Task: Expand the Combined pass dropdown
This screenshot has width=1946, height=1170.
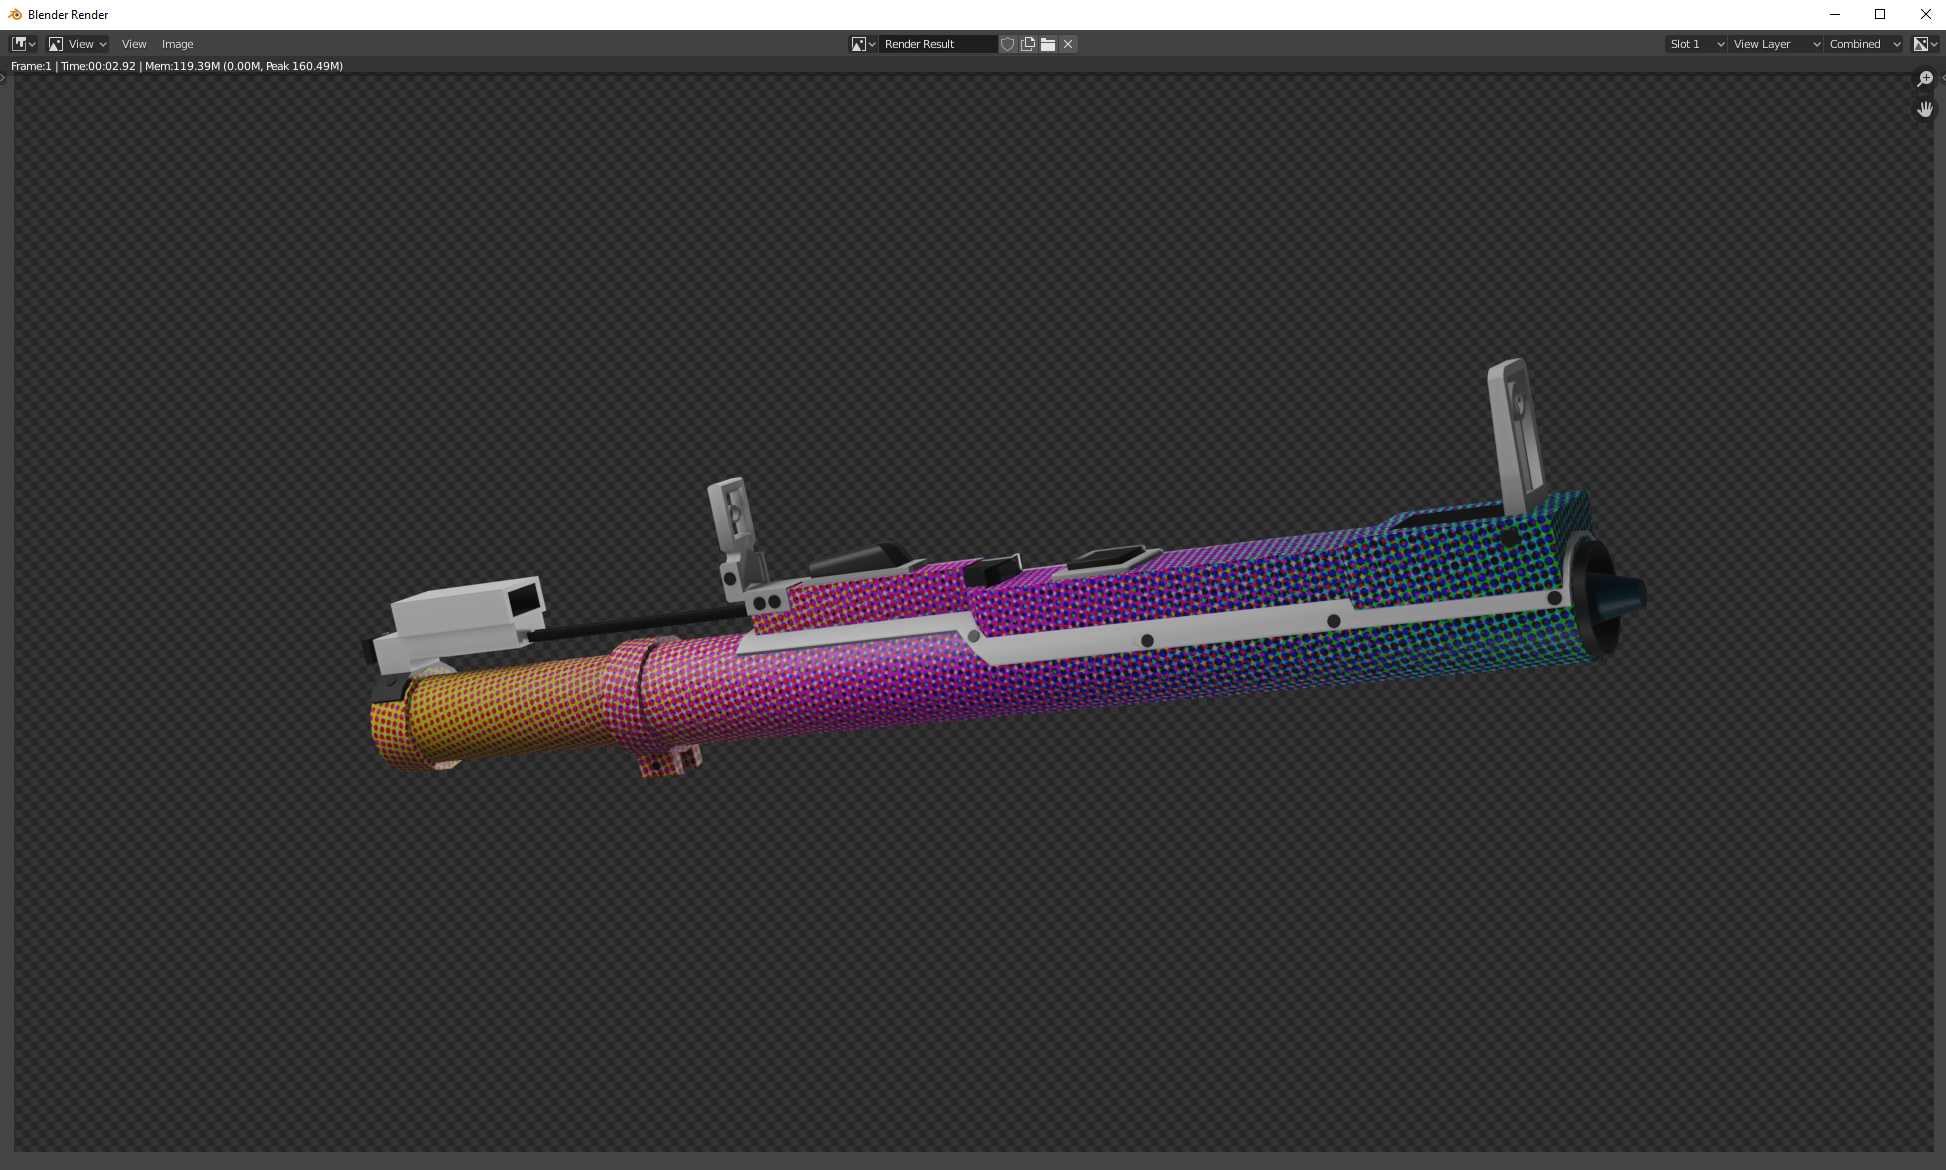Action: 1864,44
